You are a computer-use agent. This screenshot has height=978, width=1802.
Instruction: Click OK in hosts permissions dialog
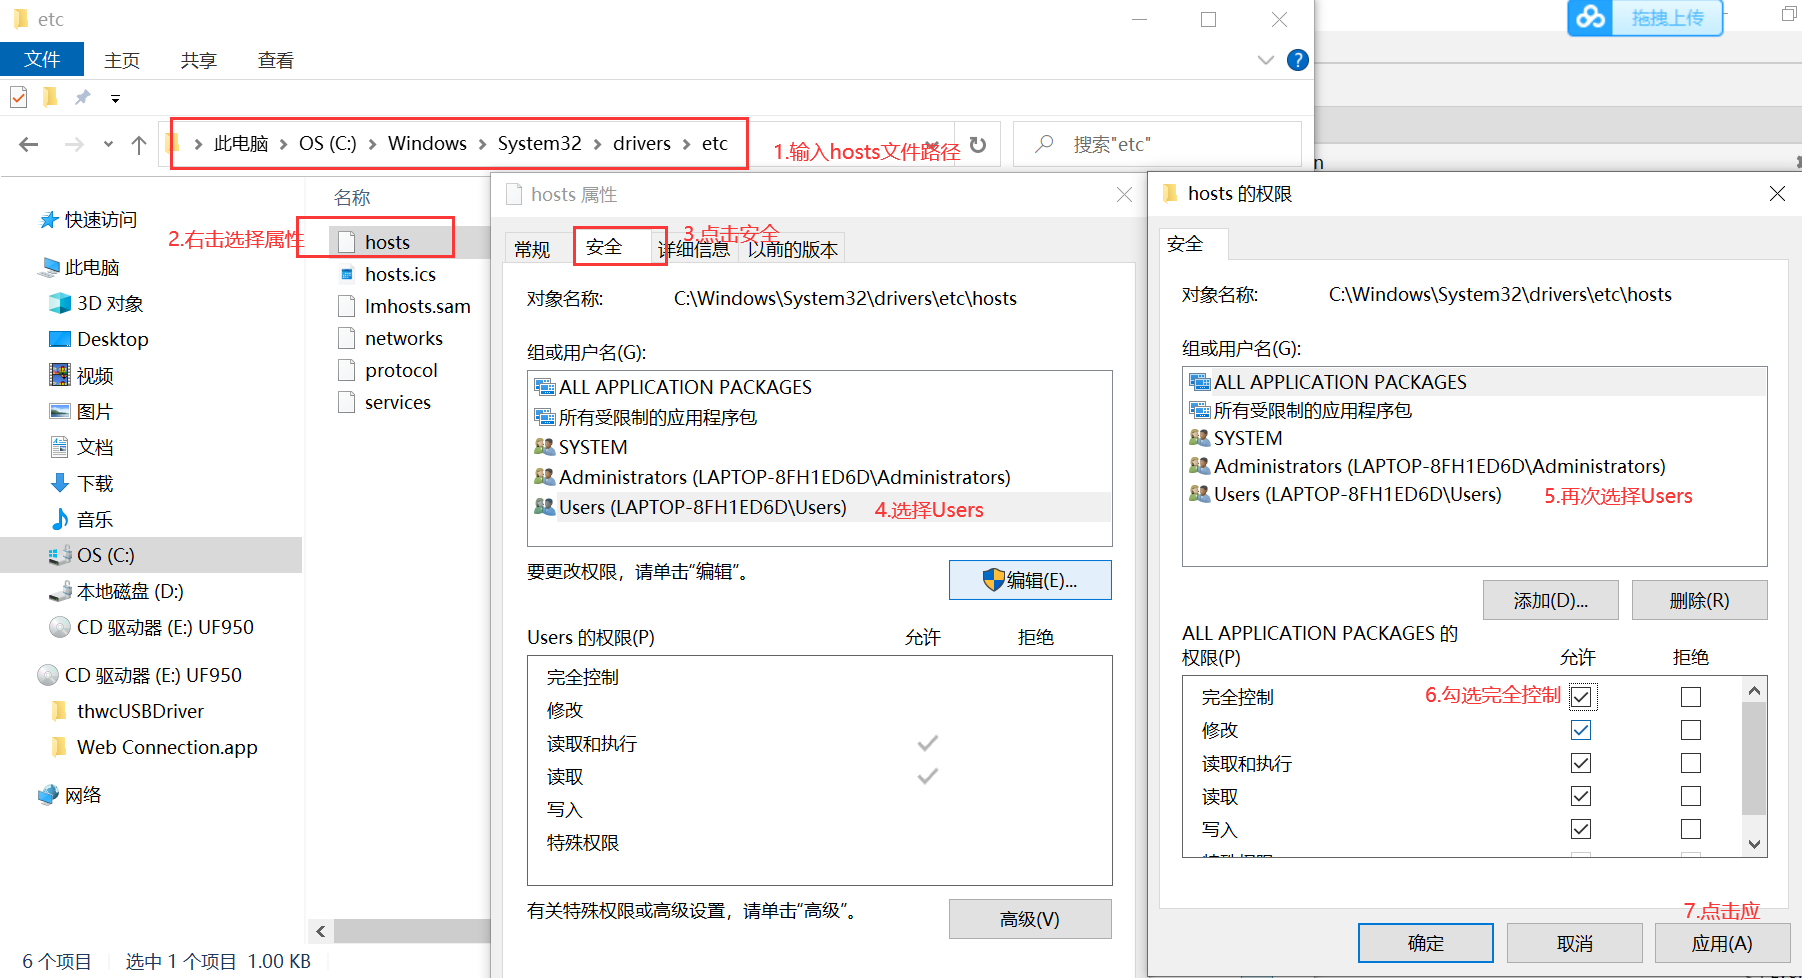click(1425, 943)
